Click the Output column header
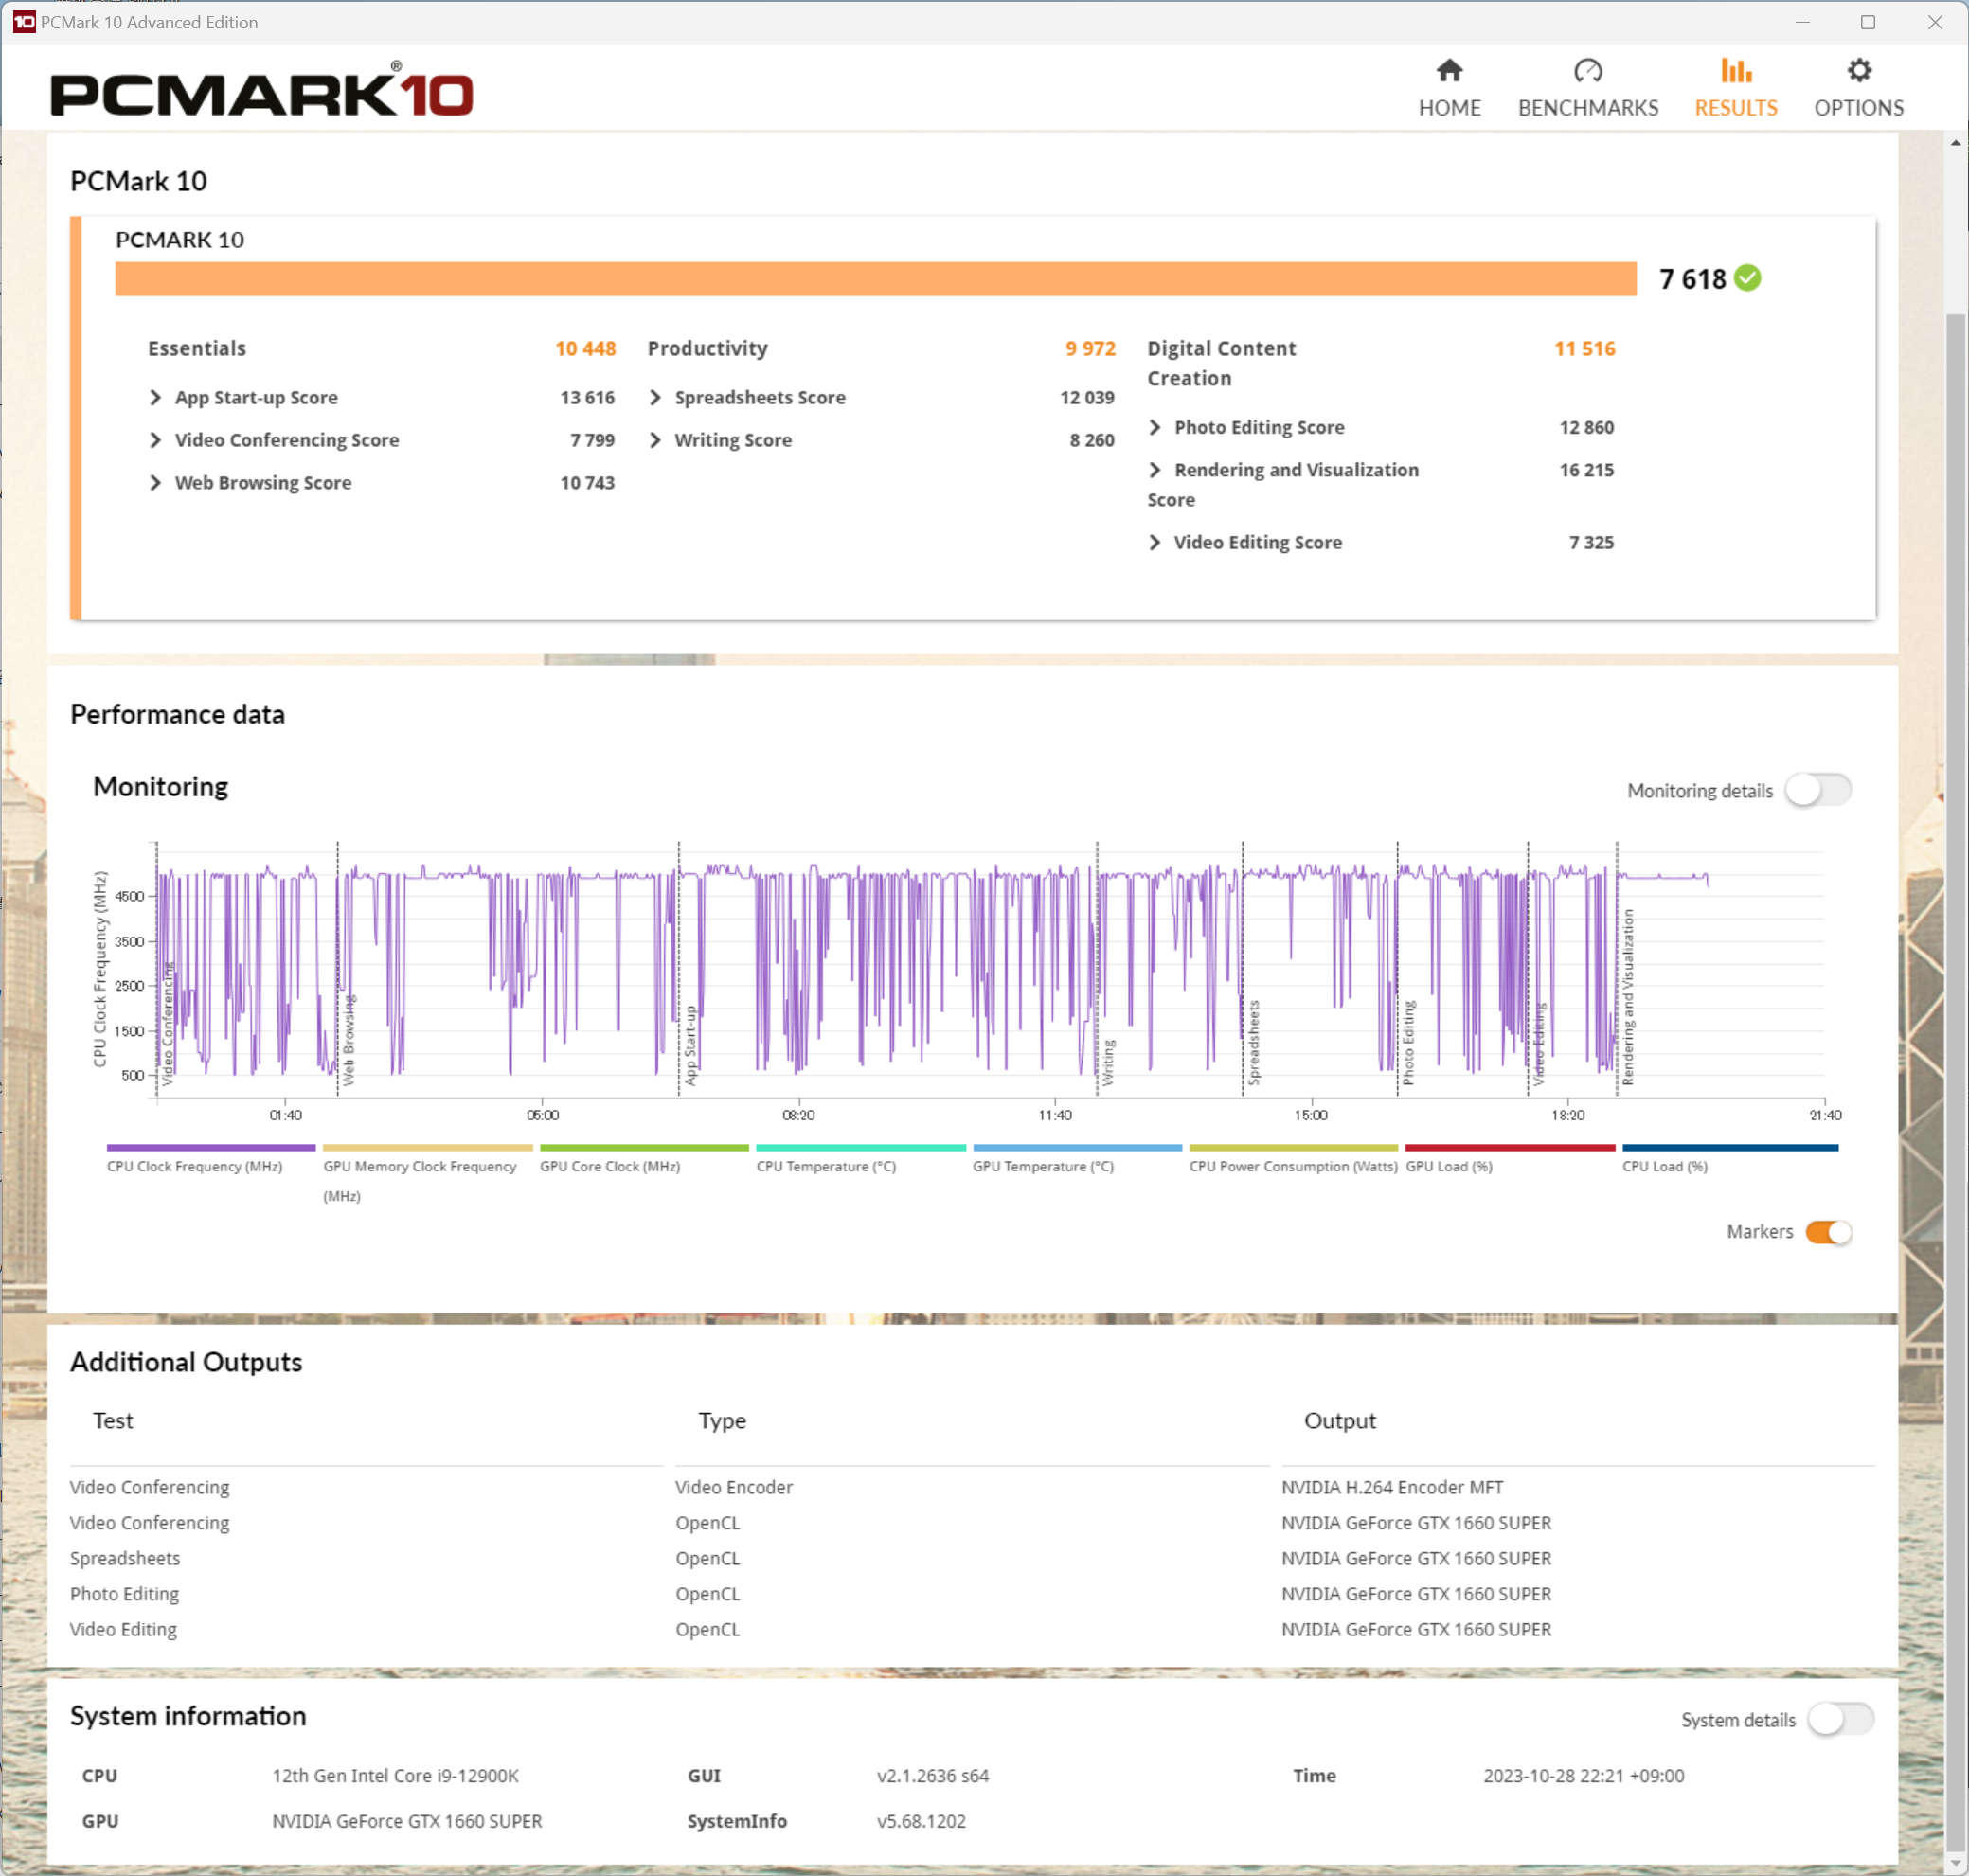The height and width of the screenshot is (1876, 1969). 1340,1420
